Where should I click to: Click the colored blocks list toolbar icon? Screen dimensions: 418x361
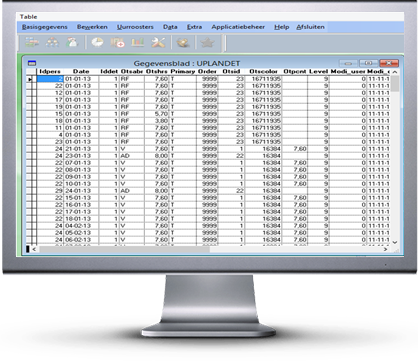(x=32, y=43)
